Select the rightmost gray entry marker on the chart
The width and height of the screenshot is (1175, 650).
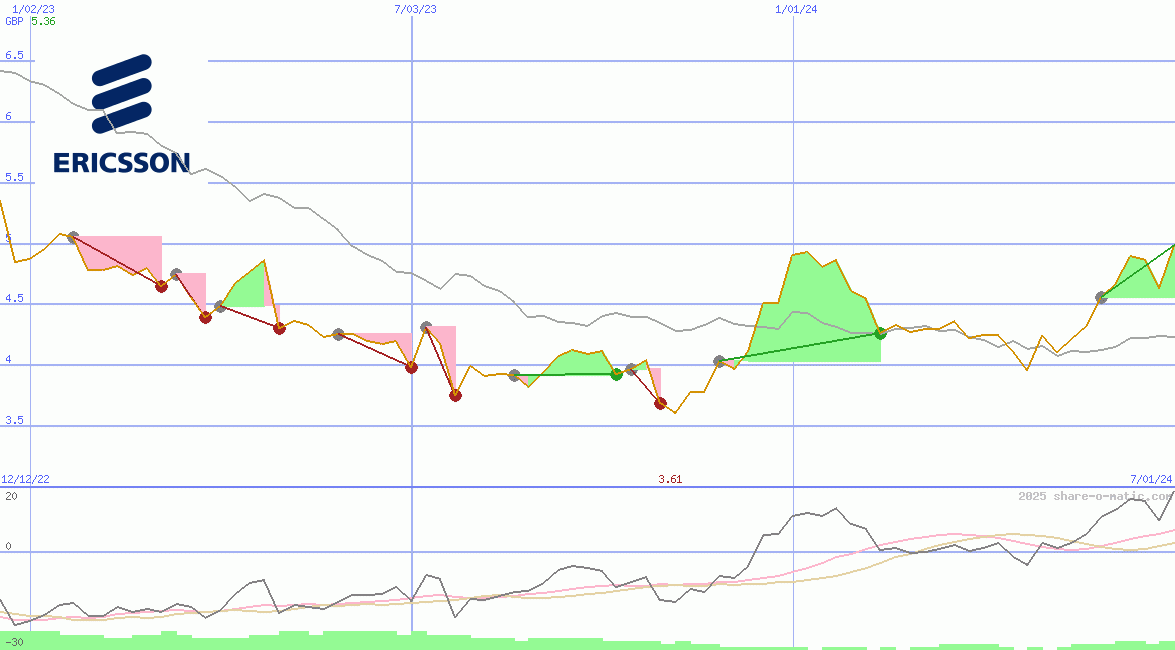click(1101, 297)
